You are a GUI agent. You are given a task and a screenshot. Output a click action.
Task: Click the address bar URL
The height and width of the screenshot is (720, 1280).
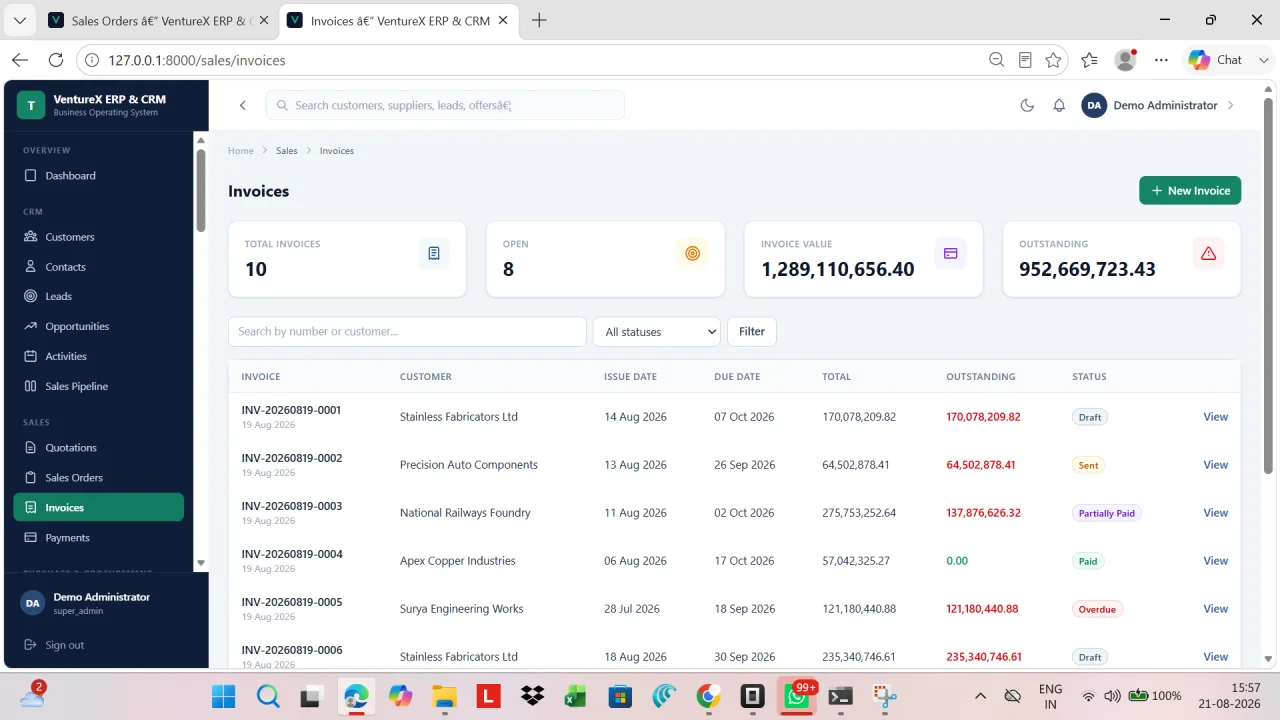point(197,60)
